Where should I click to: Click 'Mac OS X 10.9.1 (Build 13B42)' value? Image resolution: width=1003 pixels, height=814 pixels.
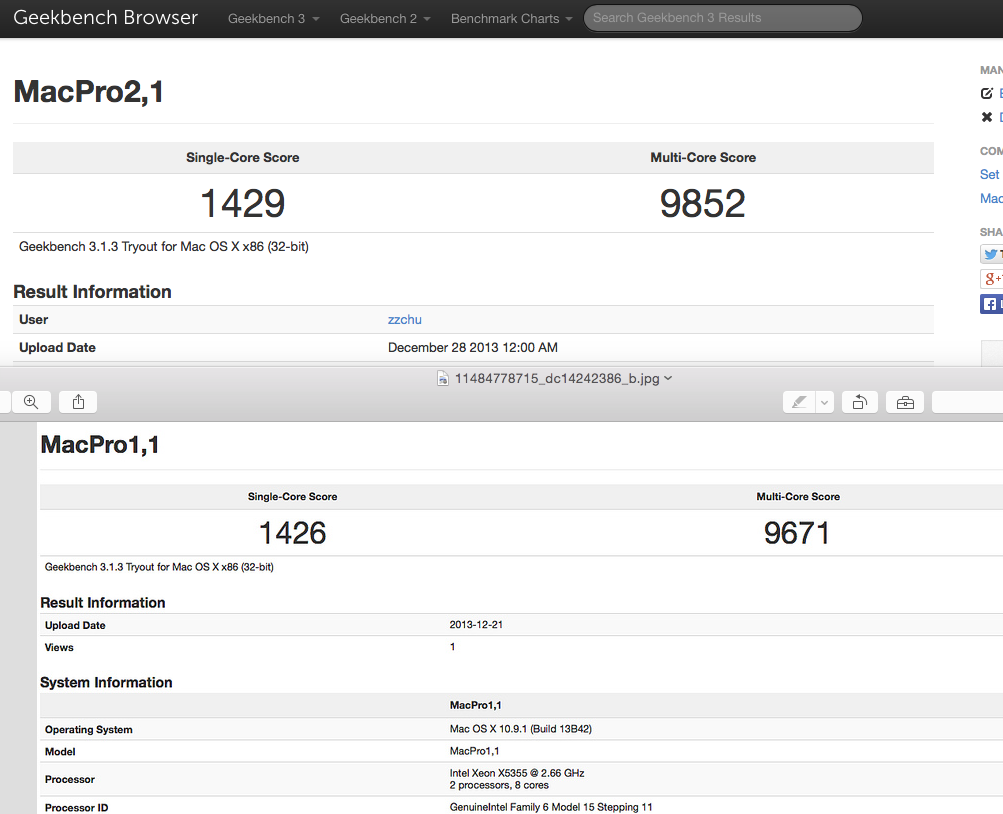[x=521, y=729]
